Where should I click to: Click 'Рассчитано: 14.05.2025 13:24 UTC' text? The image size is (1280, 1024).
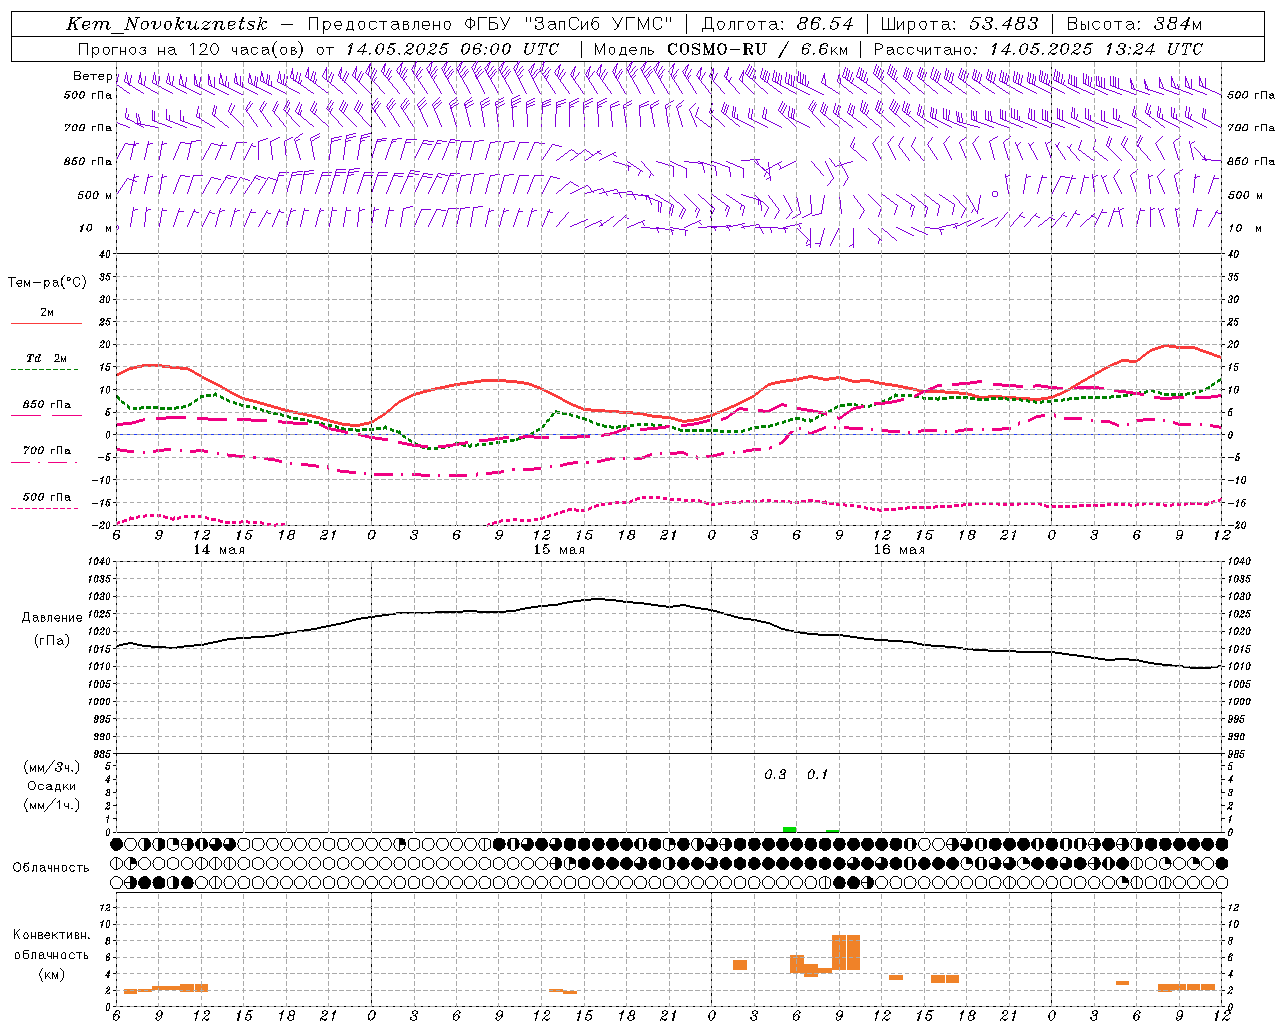(1038, 49)
